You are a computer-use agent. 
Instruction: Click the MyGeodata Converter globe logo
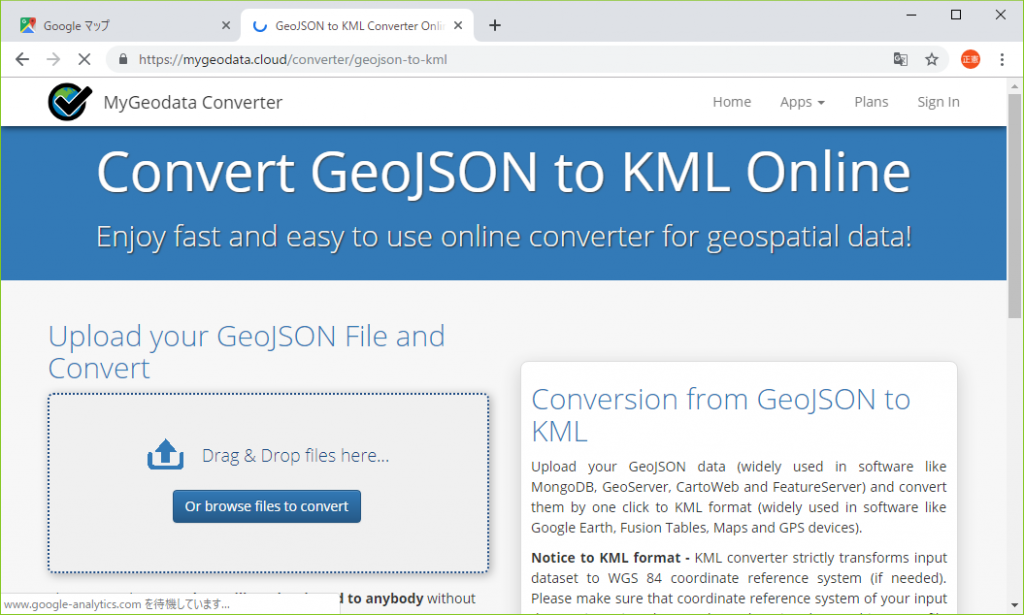click(x=68, y=102)
